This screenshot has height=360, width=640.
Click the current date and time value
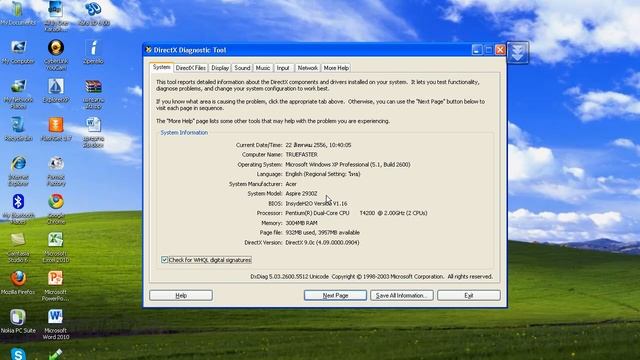click(x=318, y=145)
